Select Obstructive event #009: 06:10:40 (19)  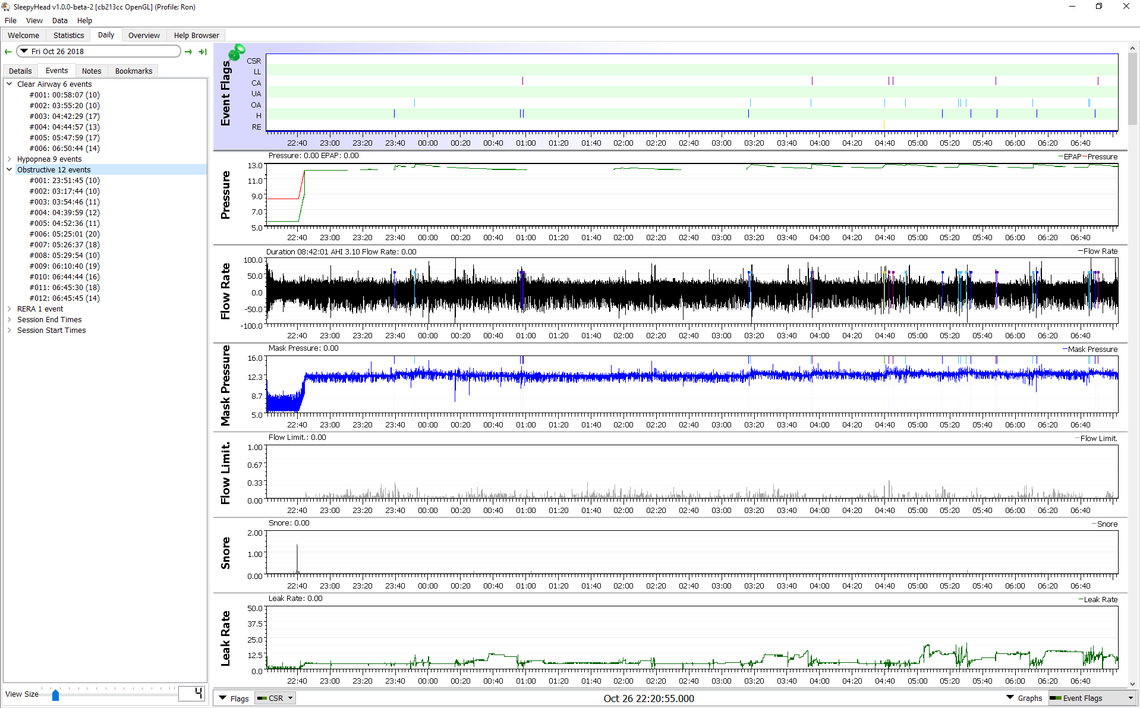point(65,266)
